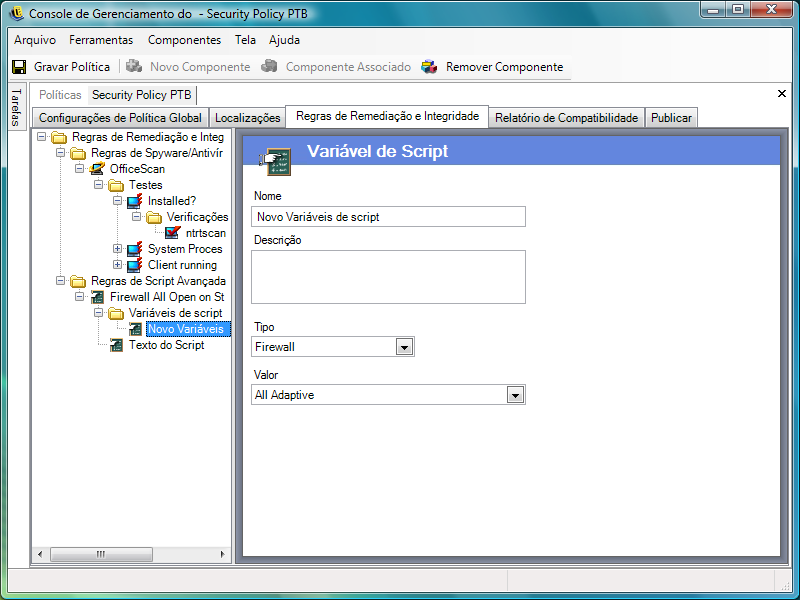The height and width of the screenshot is (600, 800).
Task: Click the Variável de Script header icon
Action: point(276,161)
